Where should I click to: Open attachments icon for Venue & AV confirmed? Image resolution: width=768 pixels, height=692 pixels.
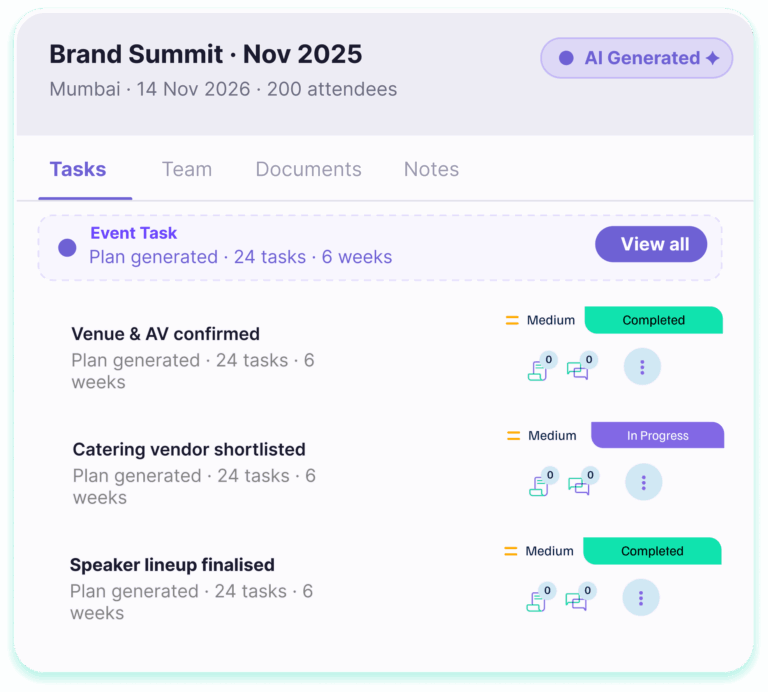click(x=539, y=370)
